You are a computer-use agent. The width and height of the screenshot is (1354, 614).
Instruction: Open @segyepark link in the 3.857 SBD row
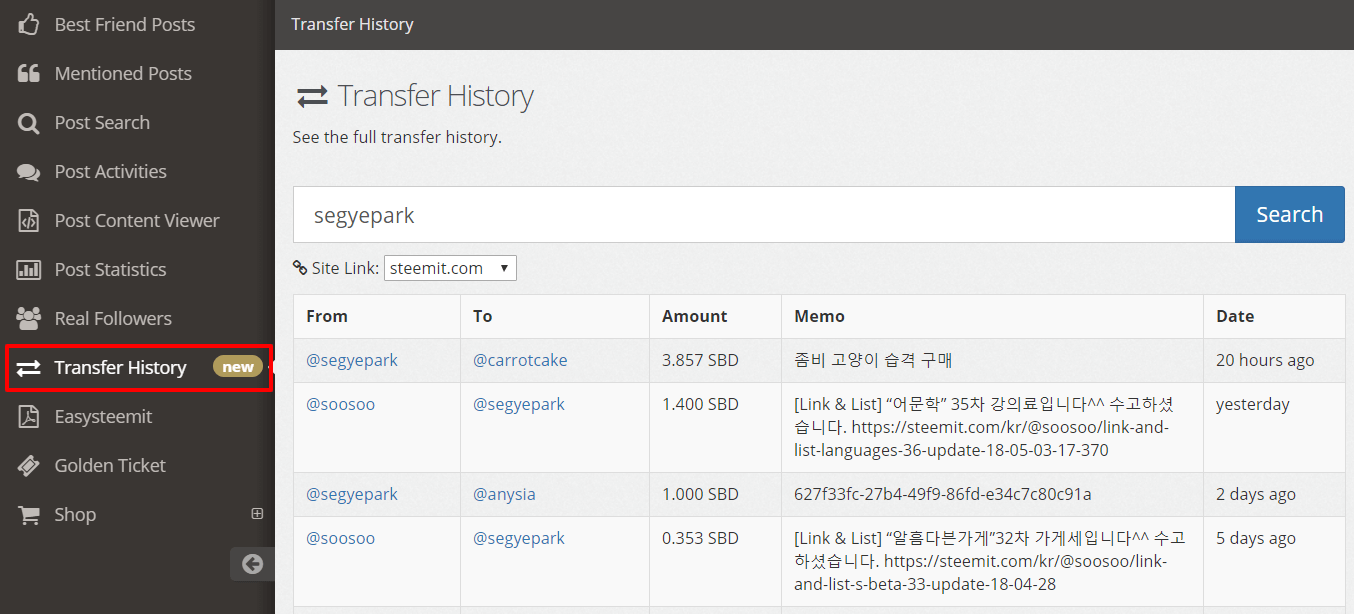352,360
